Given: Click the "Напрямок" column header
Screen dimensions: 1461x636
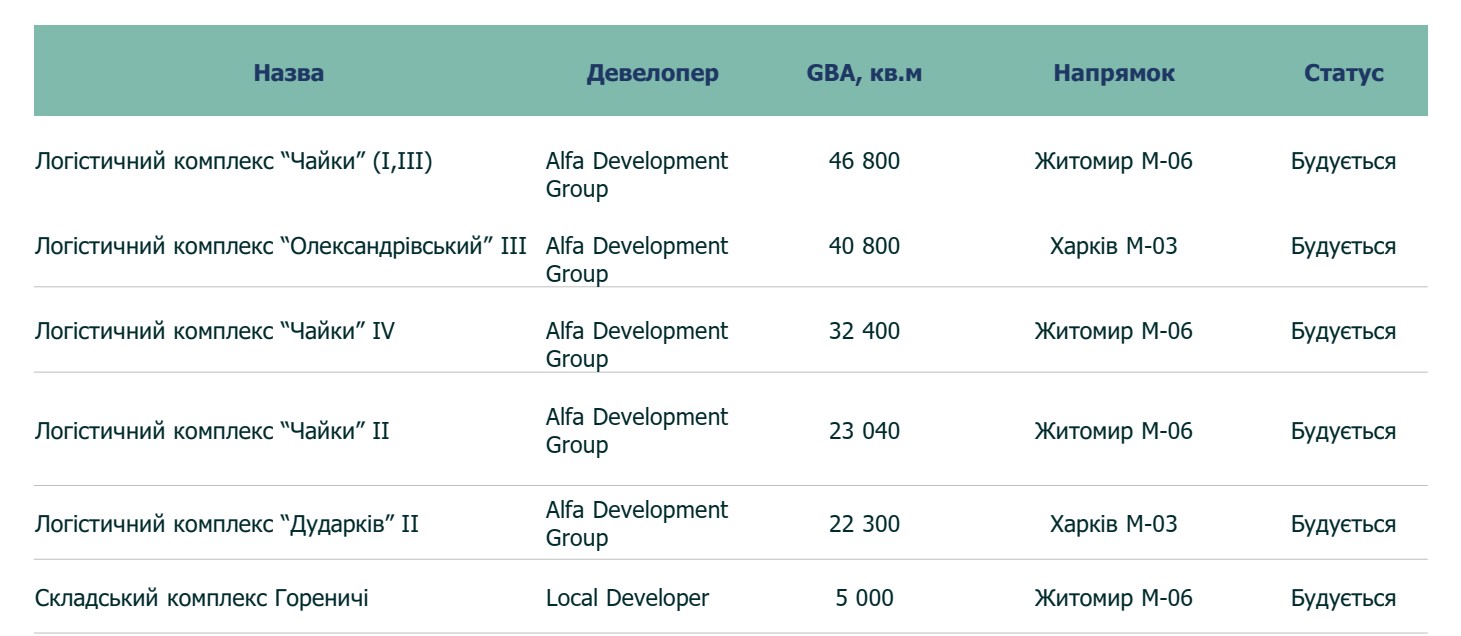Looking at the screenshot, I should point(1114,73).
